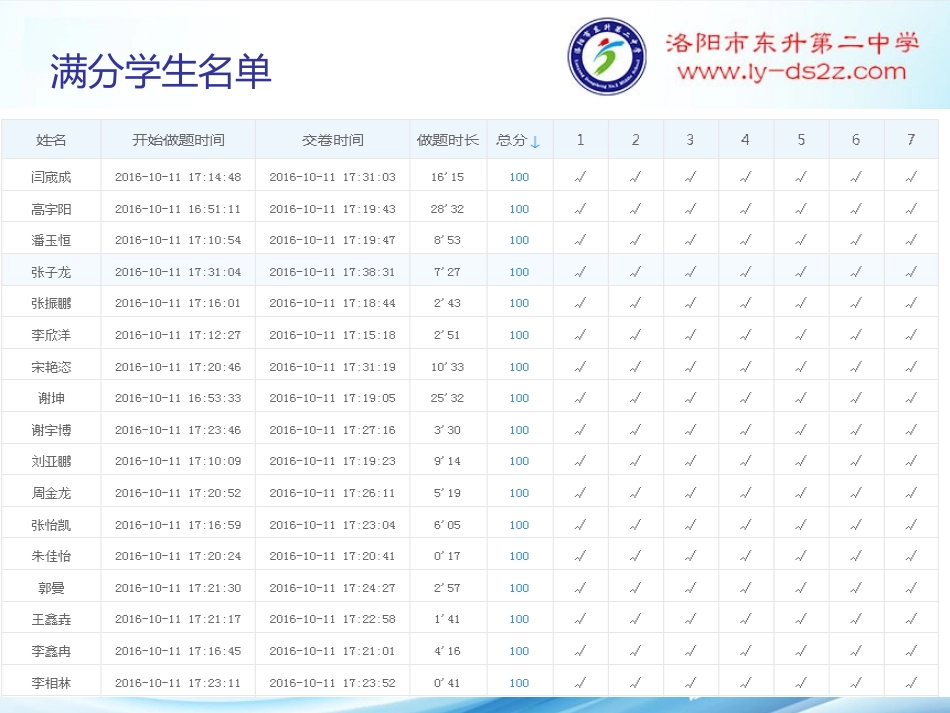Click question 1 checkmark in 李相林's row
Screen dimensions: 950x713
click(580, 683)
